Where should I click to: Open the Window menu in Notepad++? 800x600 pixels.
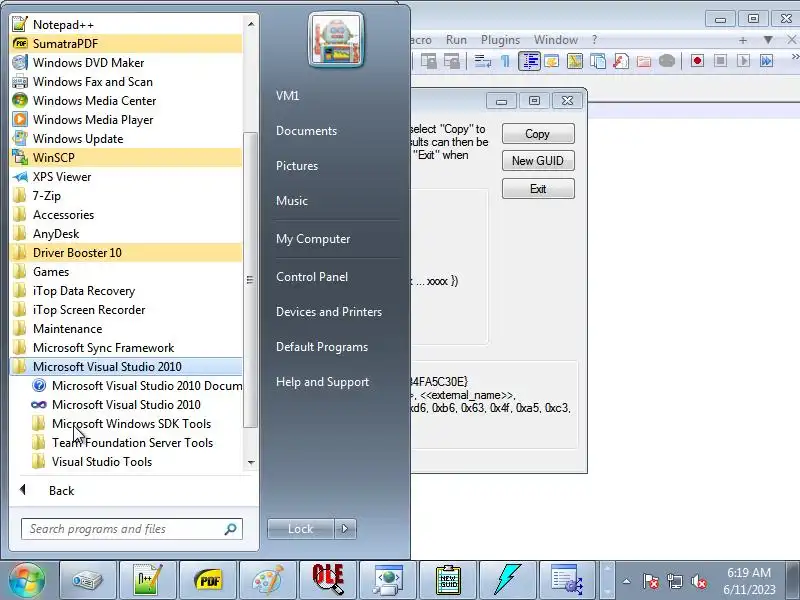tap(556, 40)
